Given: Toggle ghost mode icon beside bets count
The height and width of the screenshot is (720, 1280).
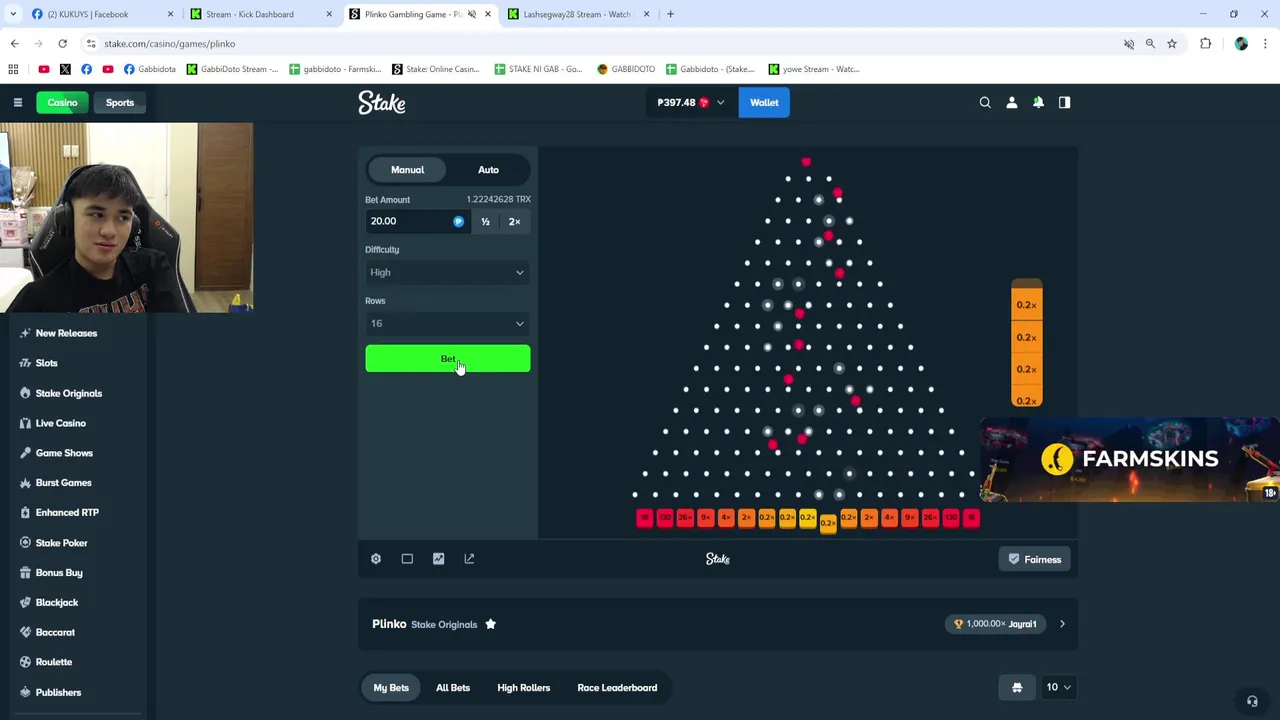Looking at the screenshot, I should 1017,687.
